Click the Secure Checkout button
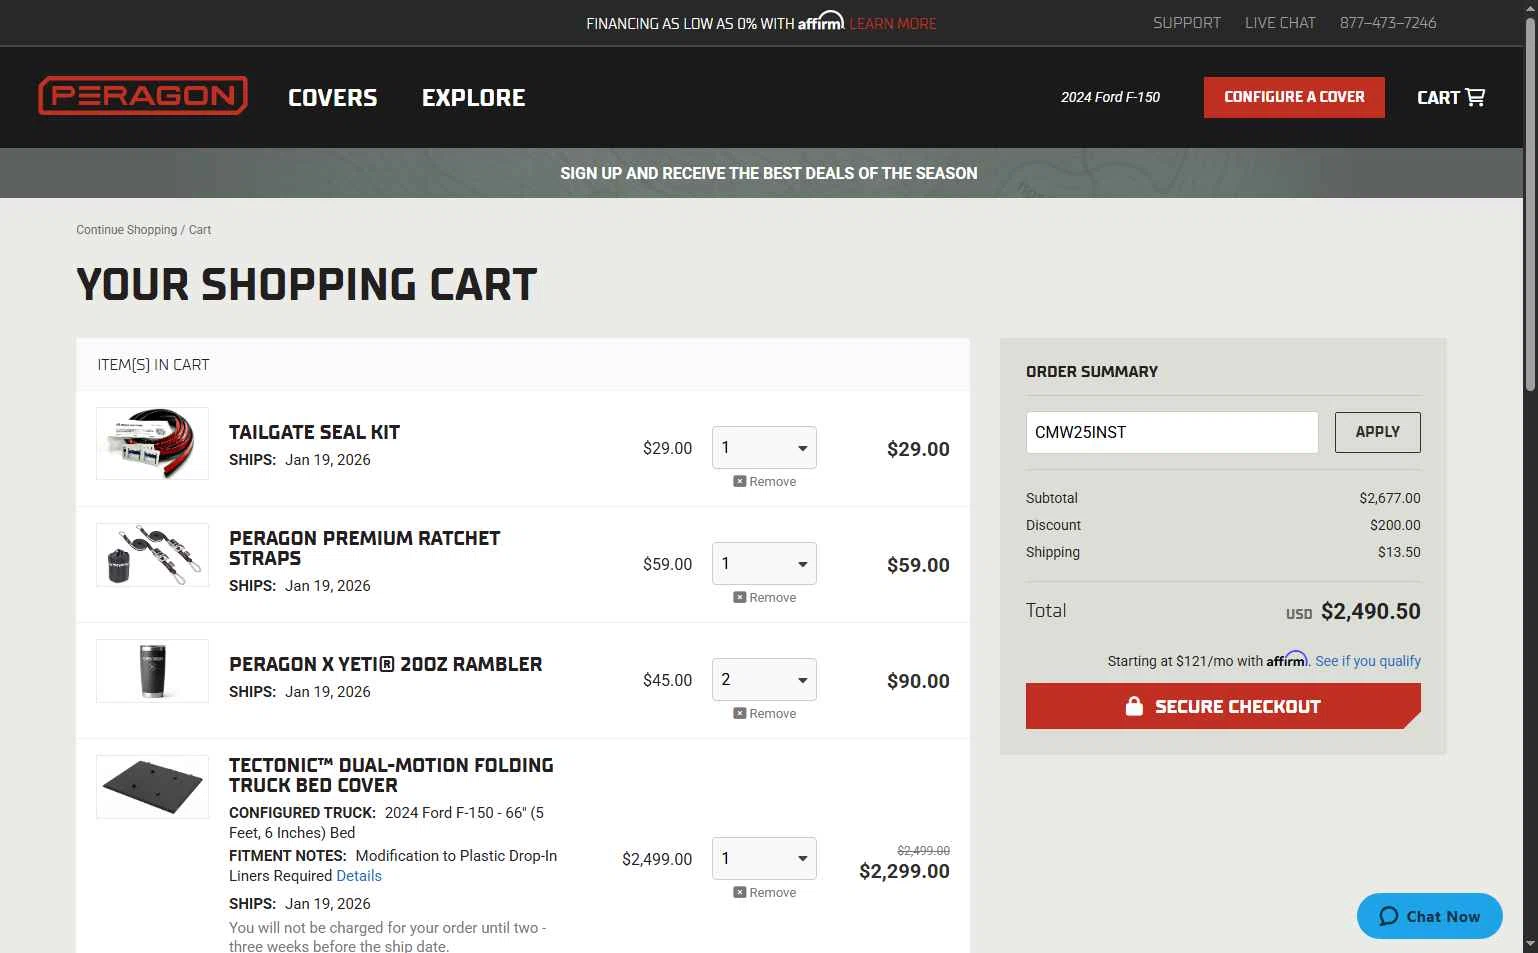 pyautogui.click(x=1223, y=706)
